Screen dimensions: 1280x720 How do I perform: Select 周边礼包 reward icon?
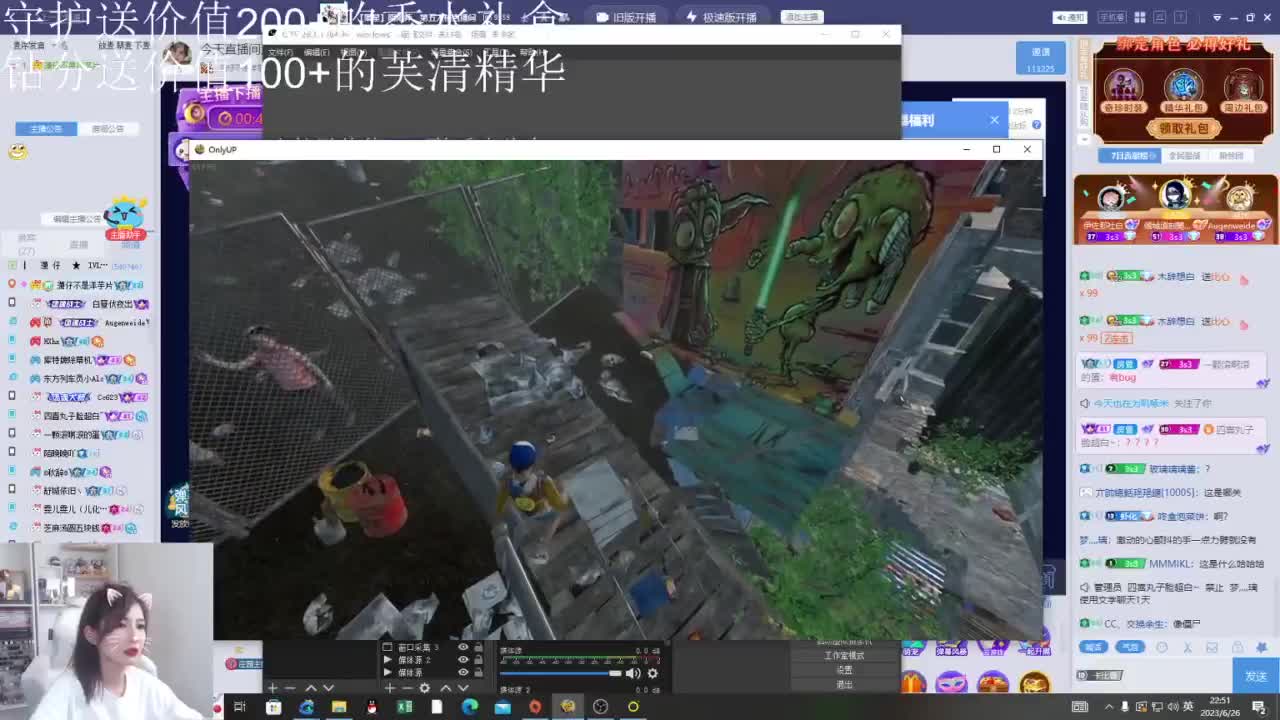[1243, 89]
